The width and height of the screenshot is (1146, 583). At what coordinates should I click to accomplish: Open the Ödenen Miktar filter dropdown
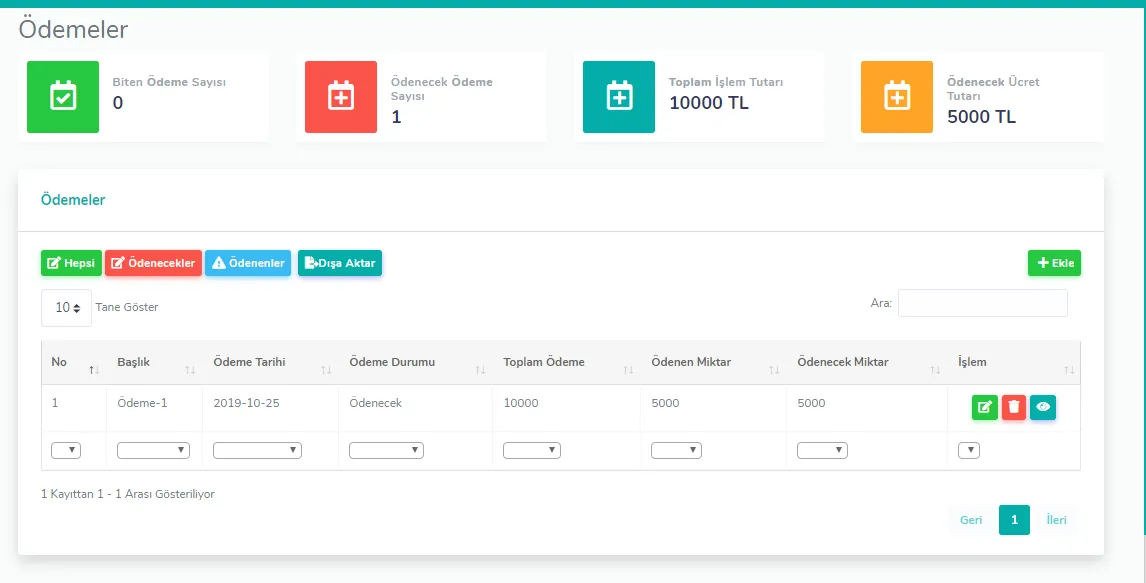pyautogui.click(x=676, y=451)
